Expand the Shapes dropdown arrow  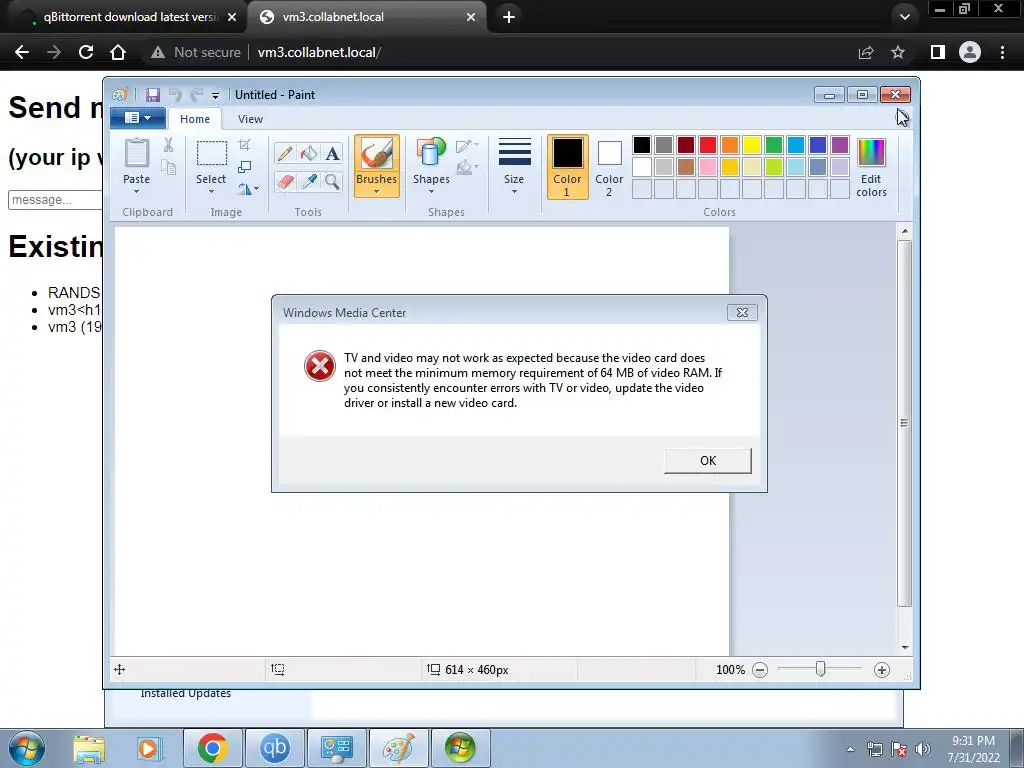(x=431, y=192)
